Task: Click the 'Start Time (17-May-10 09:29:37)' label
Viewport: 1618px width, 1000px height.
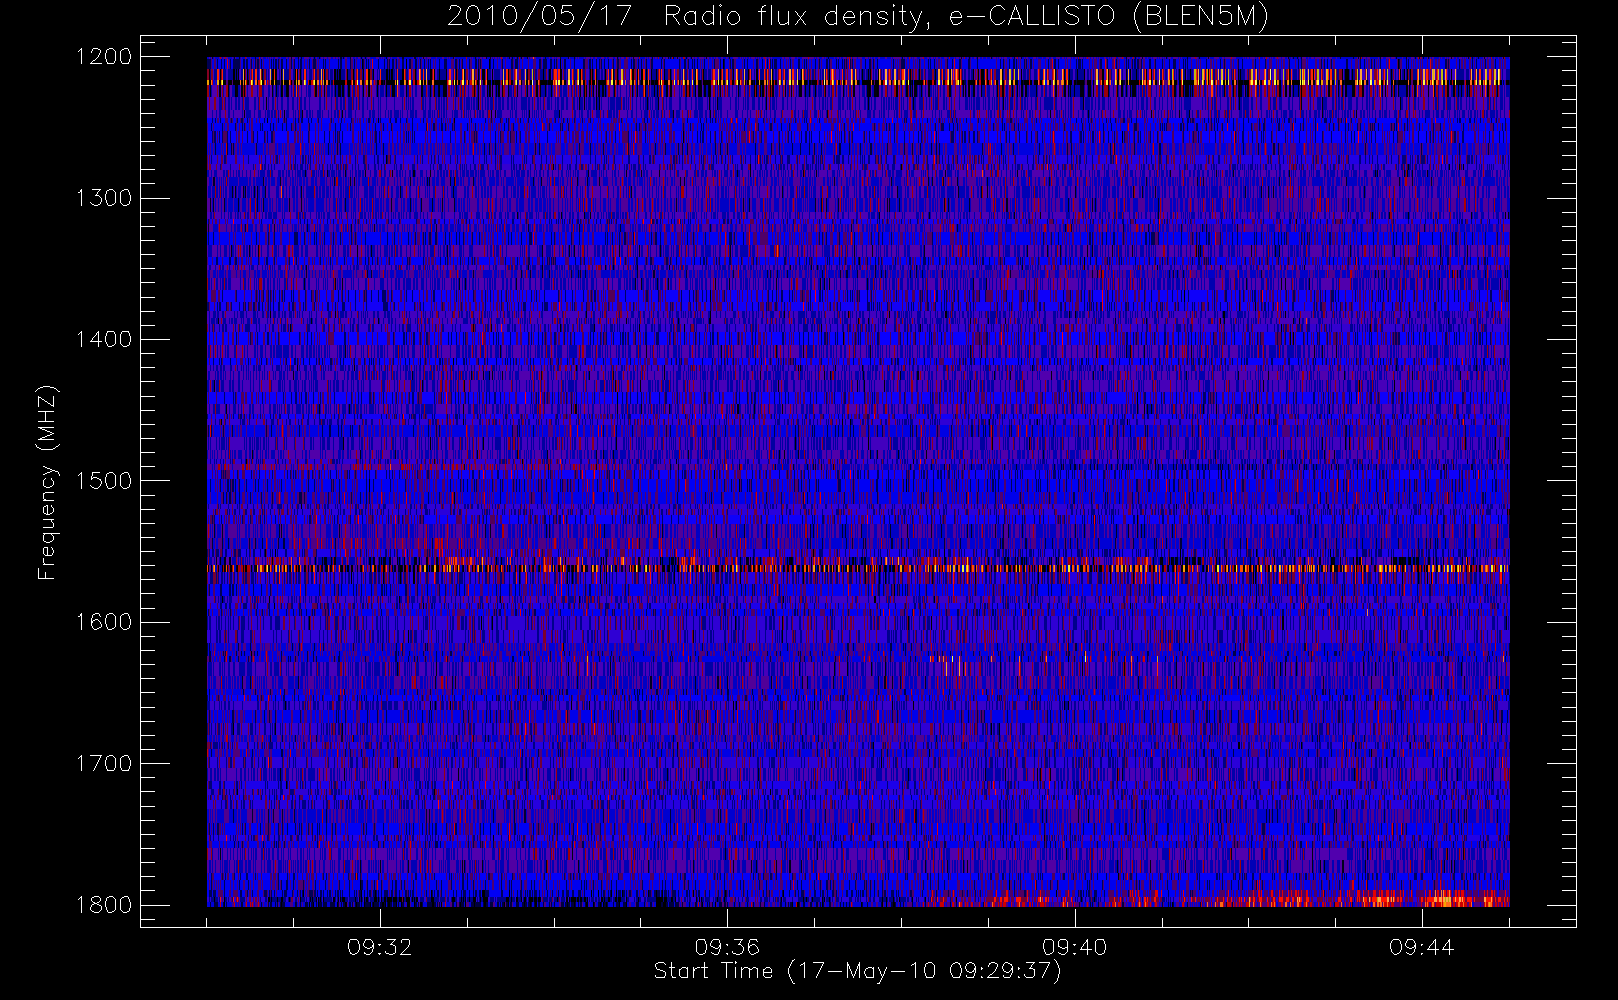Action: pos(858,971)
